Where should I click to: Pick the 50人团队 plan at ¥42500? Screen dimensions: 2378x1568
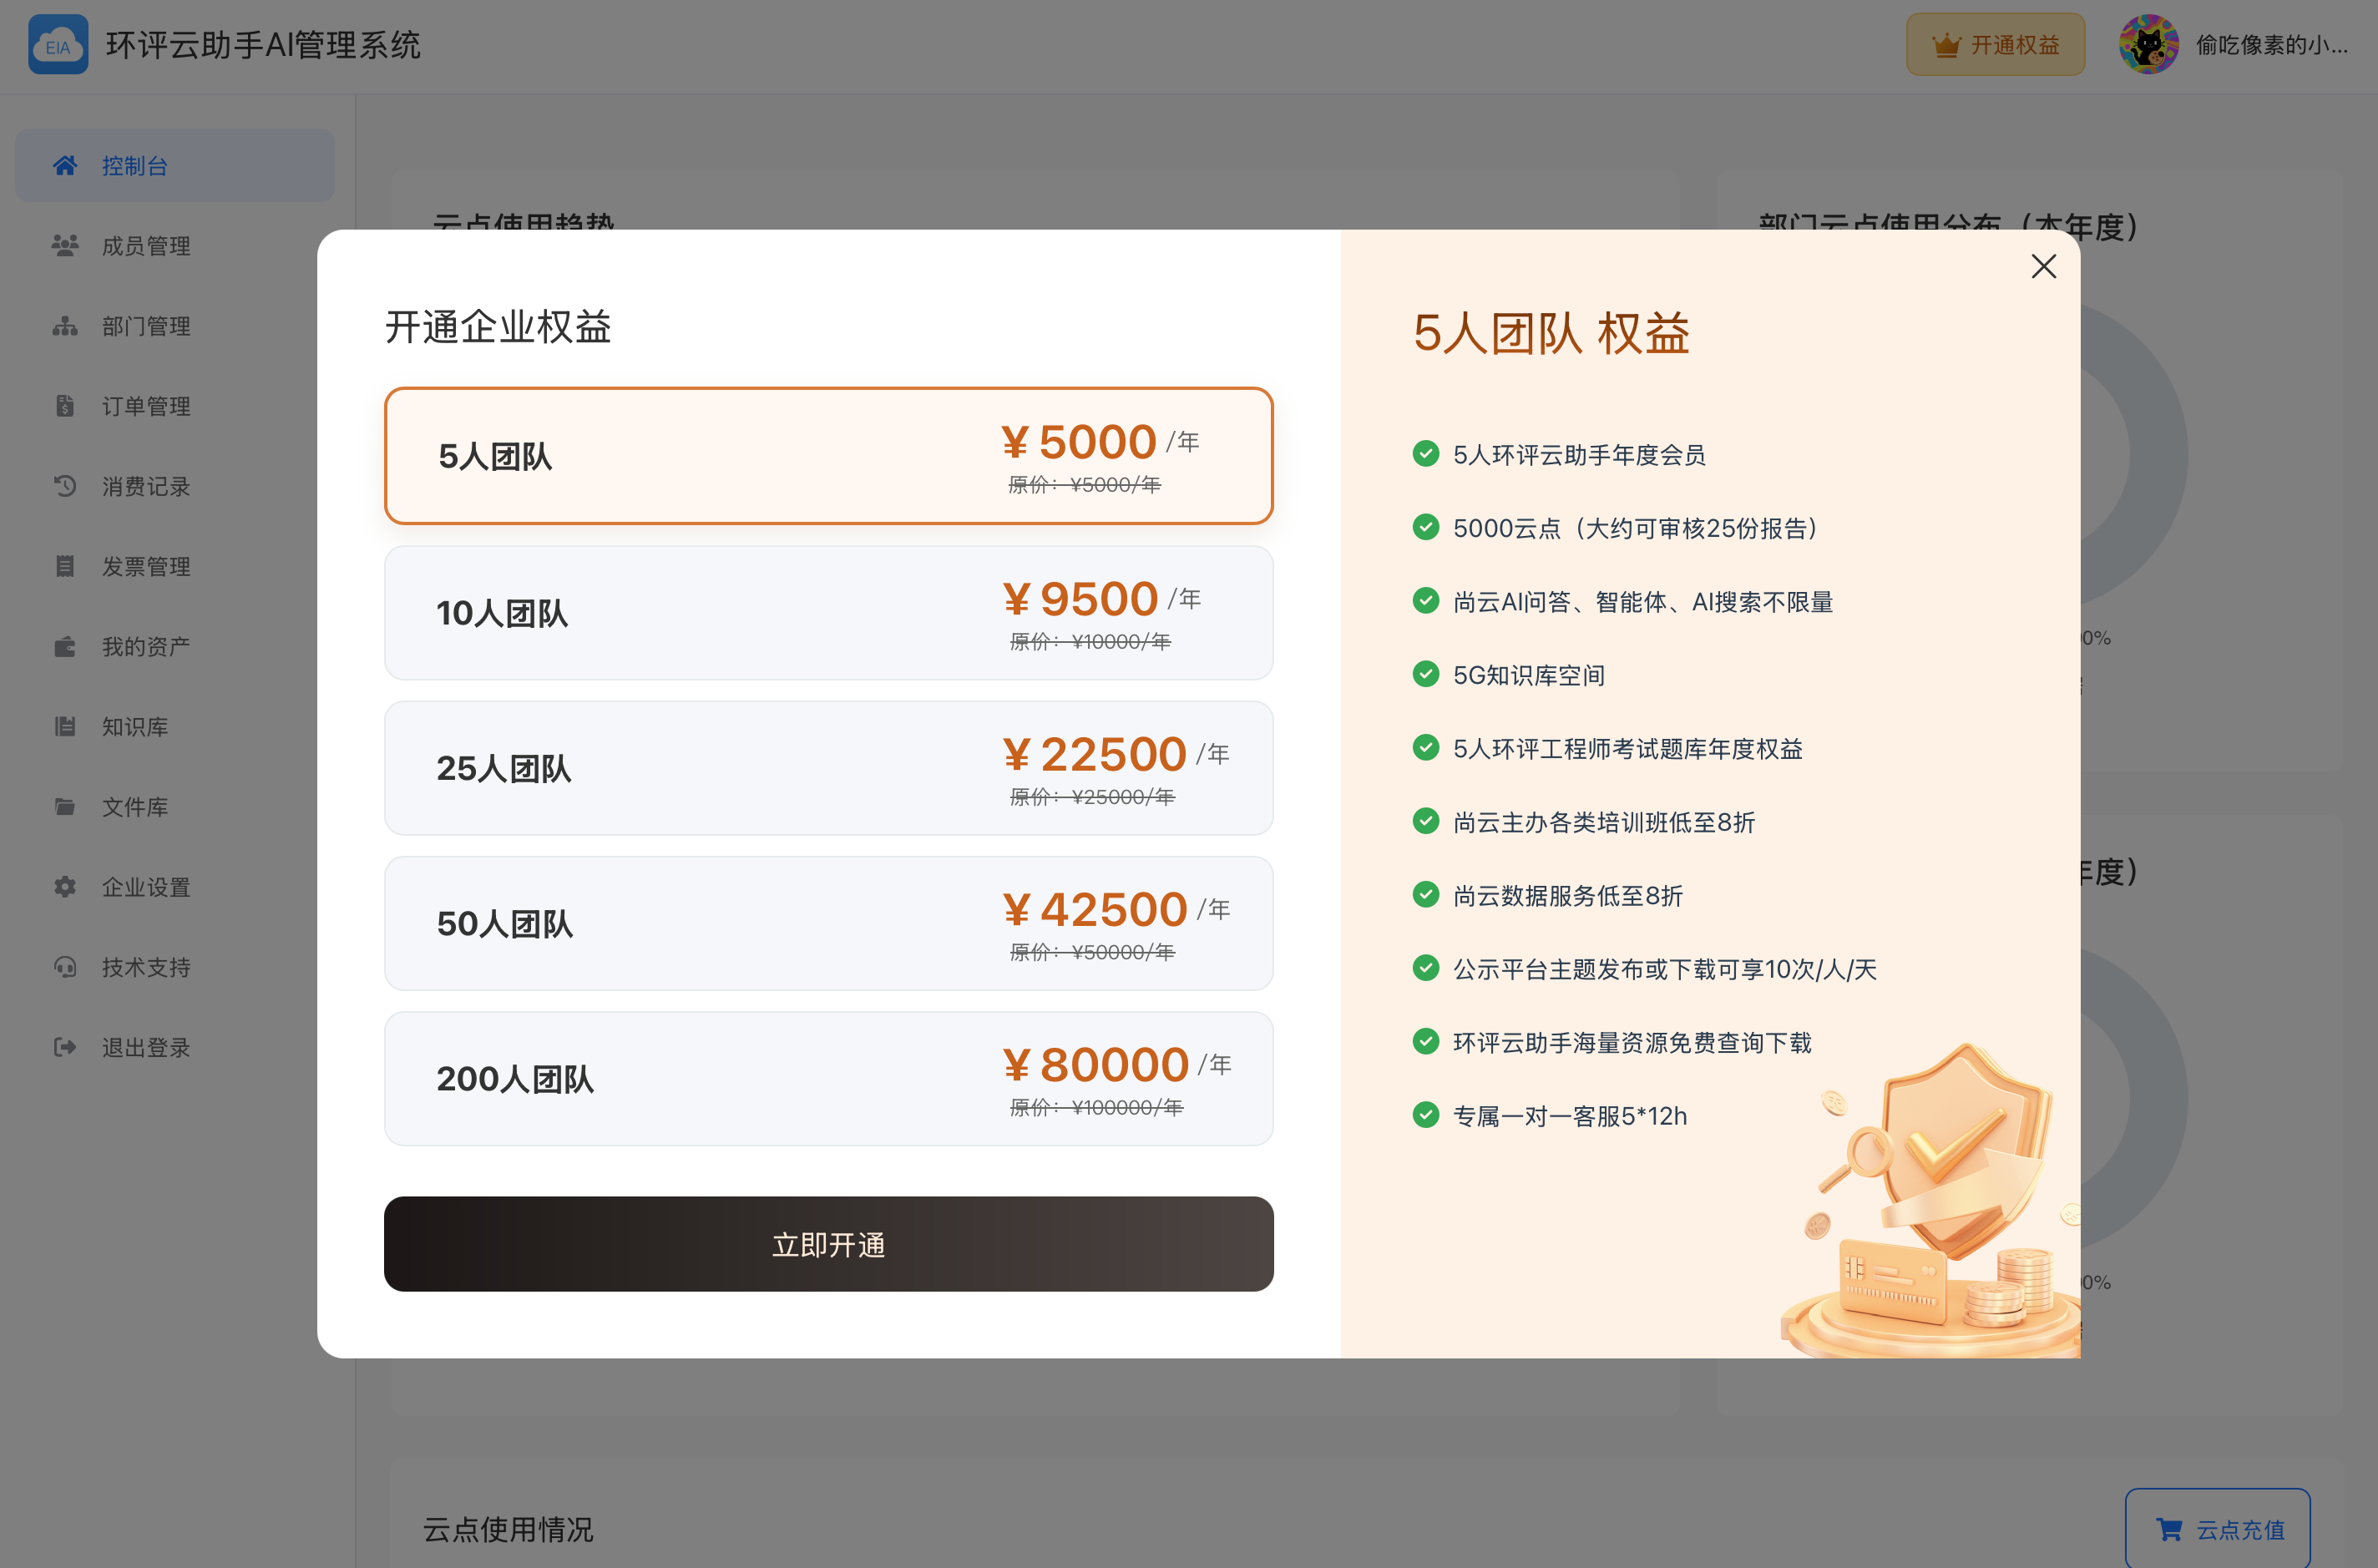(x=828, y=923)
